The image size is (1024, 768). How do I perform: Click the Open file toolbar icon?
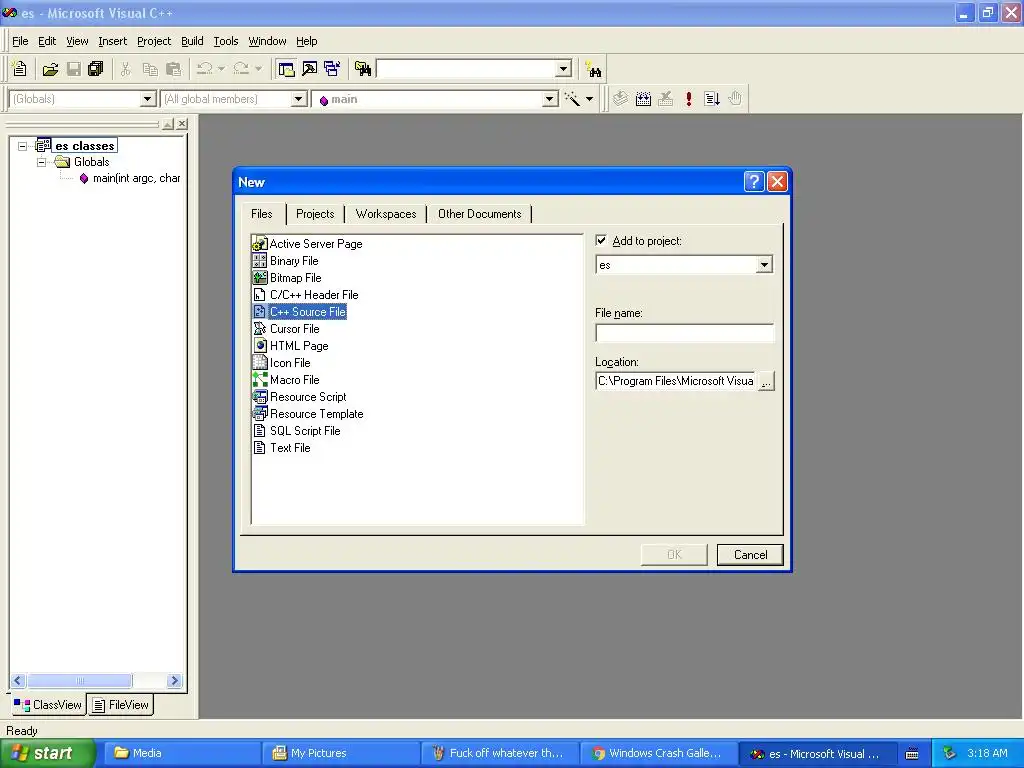(x=50, y=69)
